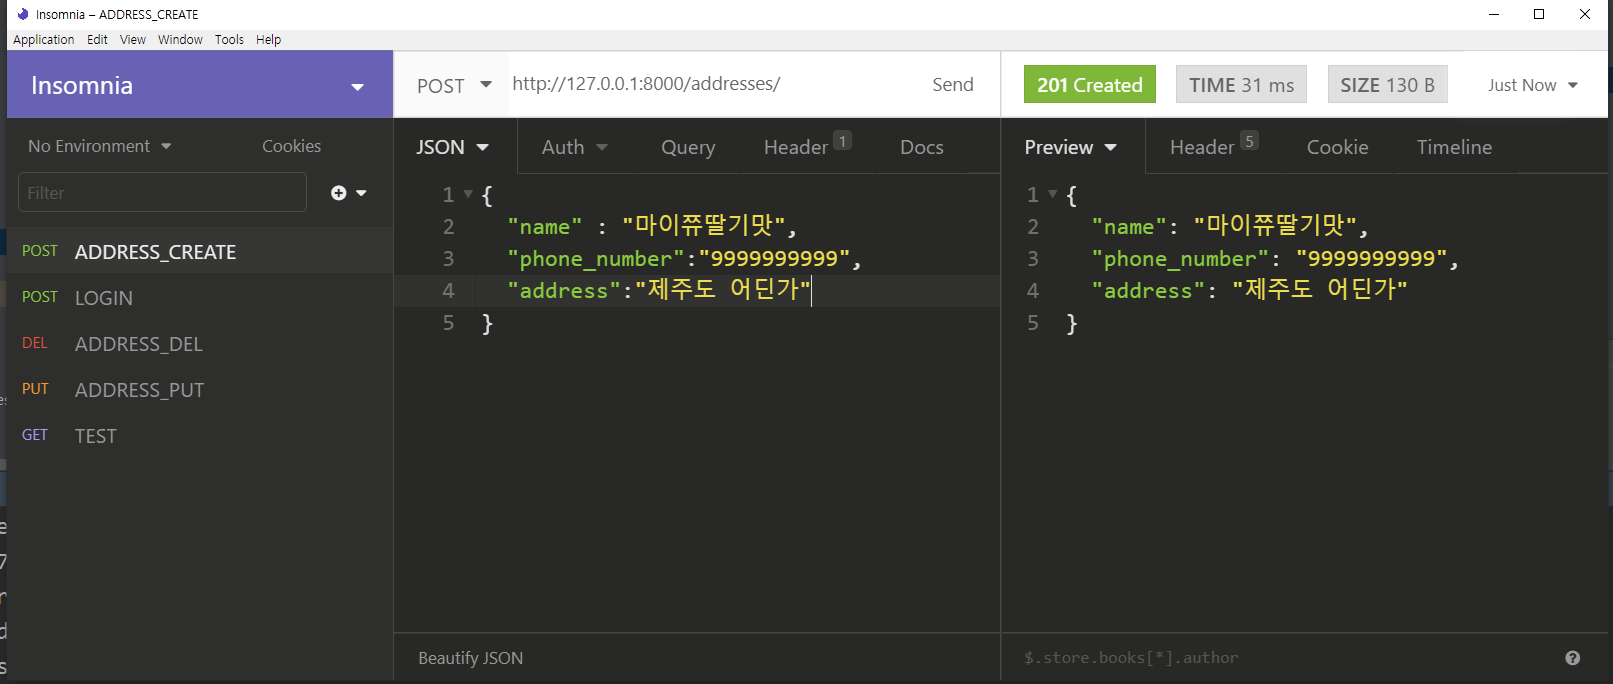Viewport: 1613px width, 684px height.
Task: Open the Preview mode dropdown
Action: pyautogui.click(x=1070, y=147)
